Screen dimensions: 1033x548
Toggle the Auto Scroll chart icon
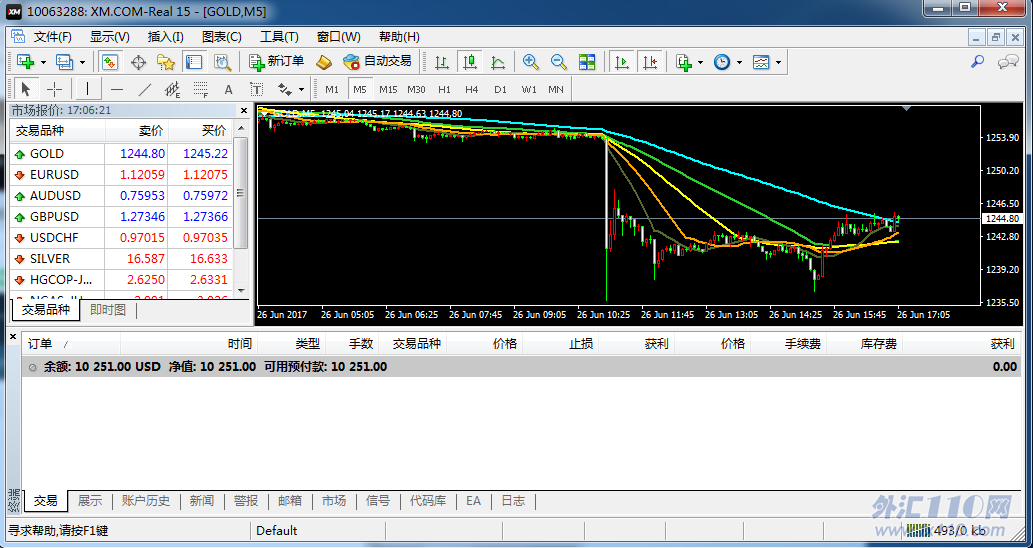coord(621,62)
